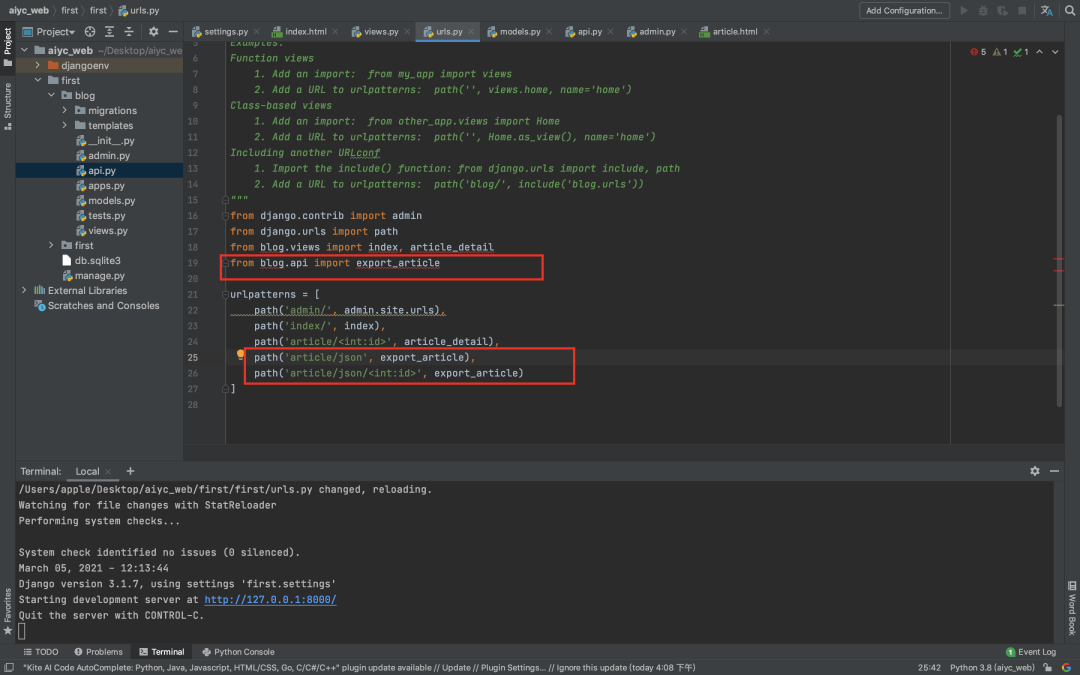Switch to the models.py editor tab
Image resolution: width=1080 pixels, height=675 pixels.
click(x=520, y=32)
